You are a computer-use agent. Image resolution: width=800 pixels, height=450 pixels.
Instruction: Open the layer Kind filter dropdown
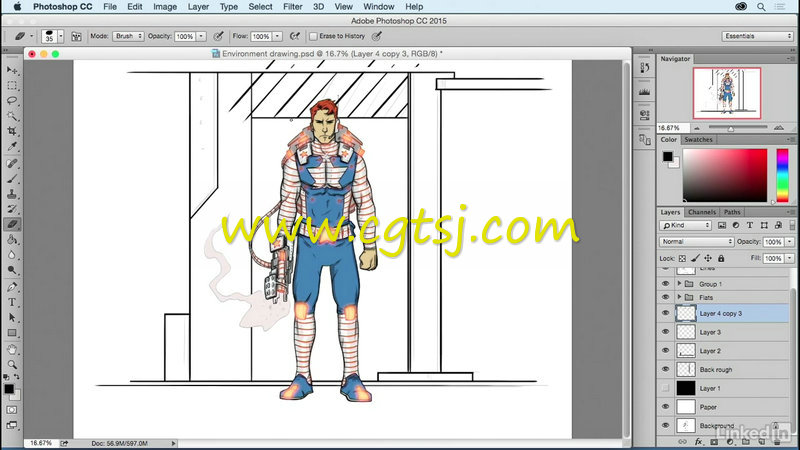685,225
